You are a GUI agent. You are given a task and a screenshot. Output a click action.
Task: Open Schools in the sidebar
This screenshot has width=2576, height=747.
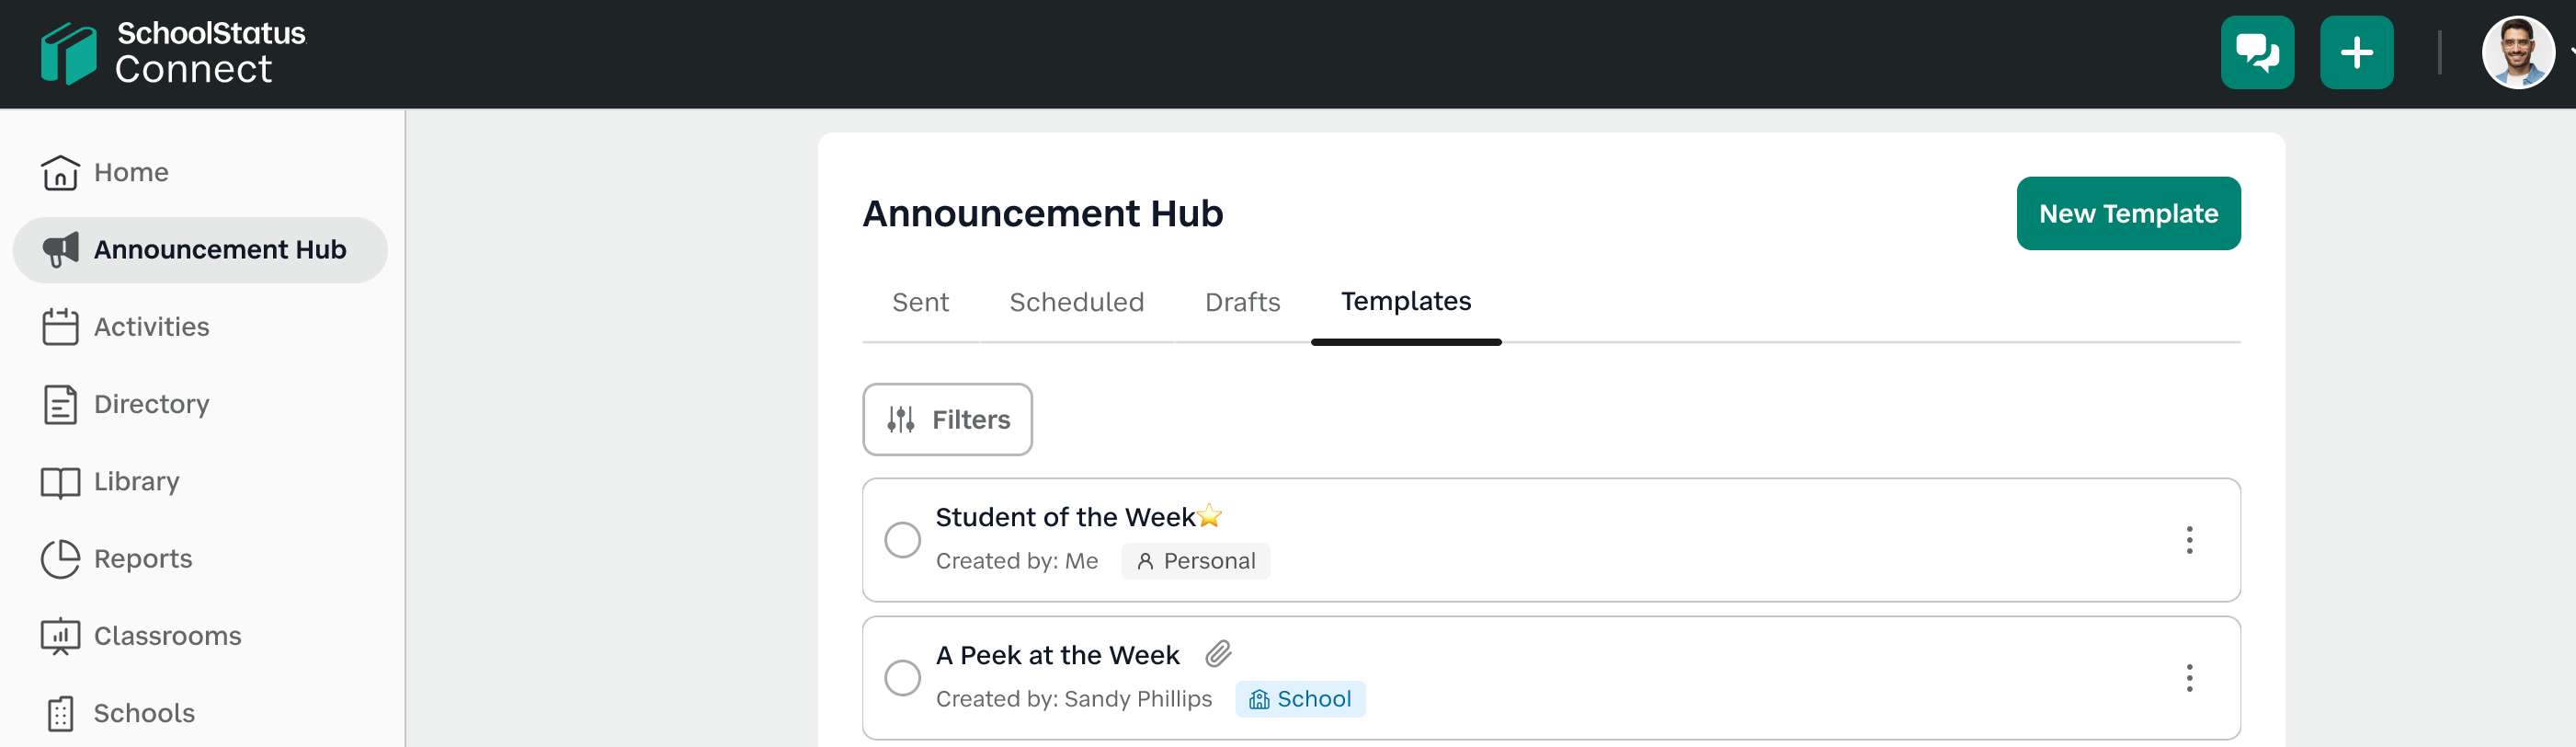coord(143,713)
